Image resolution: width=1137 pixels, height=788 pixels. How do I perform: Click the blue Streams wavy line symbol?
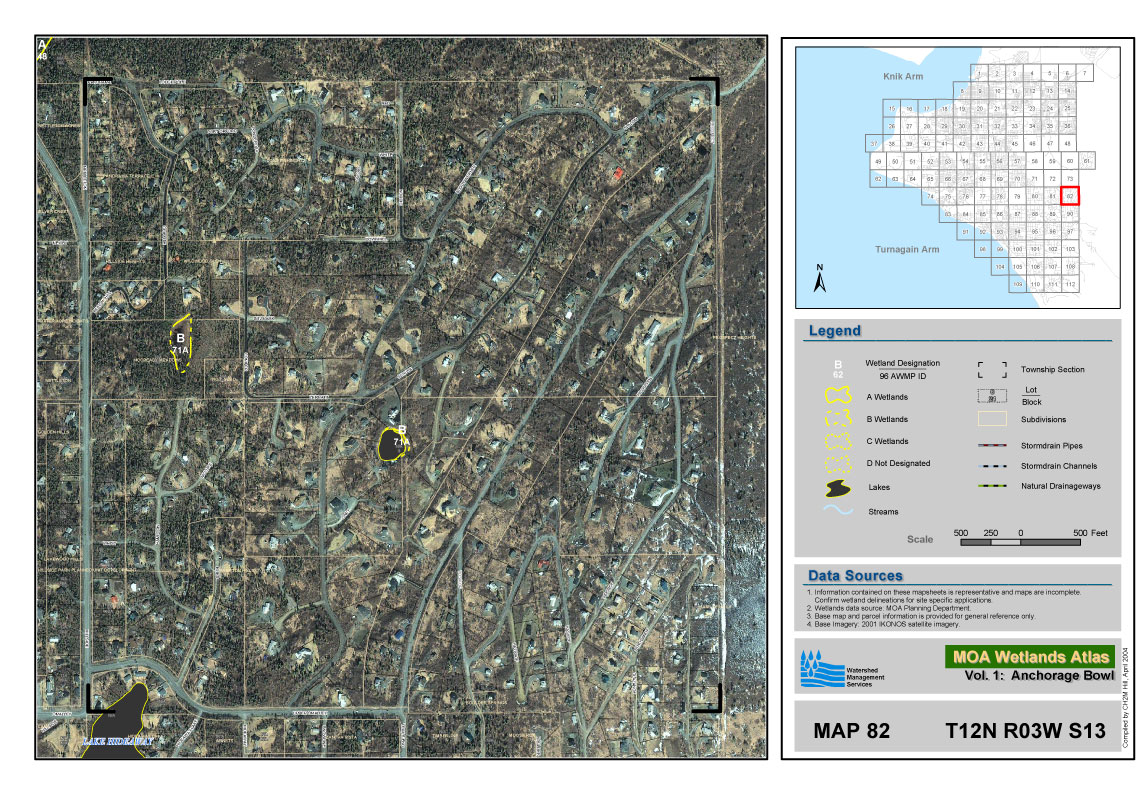pos(838,510)
